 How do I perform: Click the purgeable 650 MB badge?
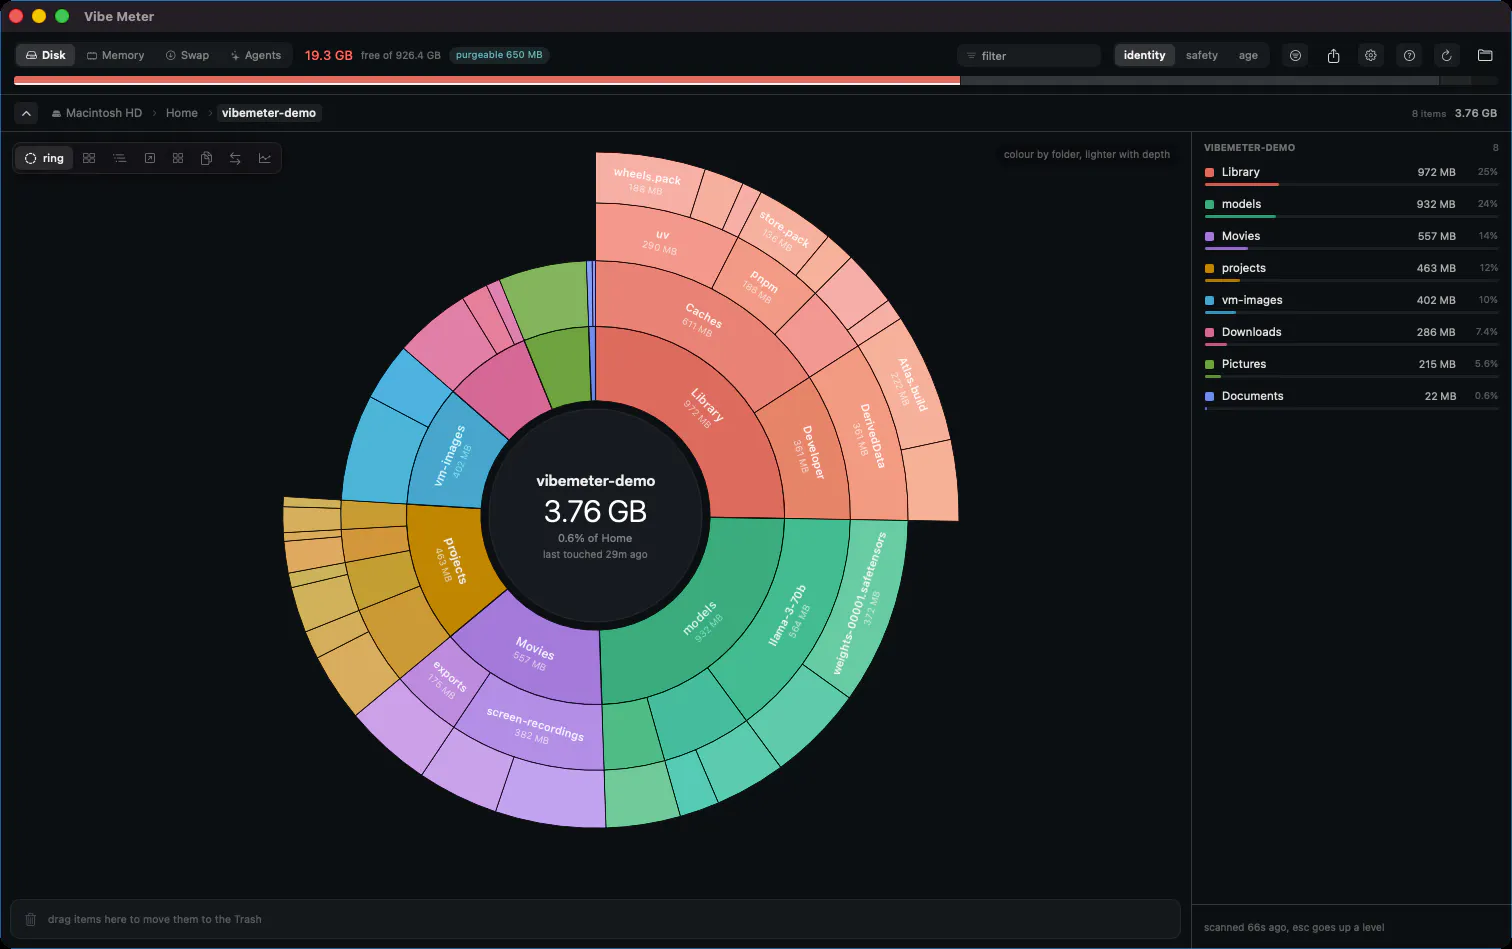(499, 55)
